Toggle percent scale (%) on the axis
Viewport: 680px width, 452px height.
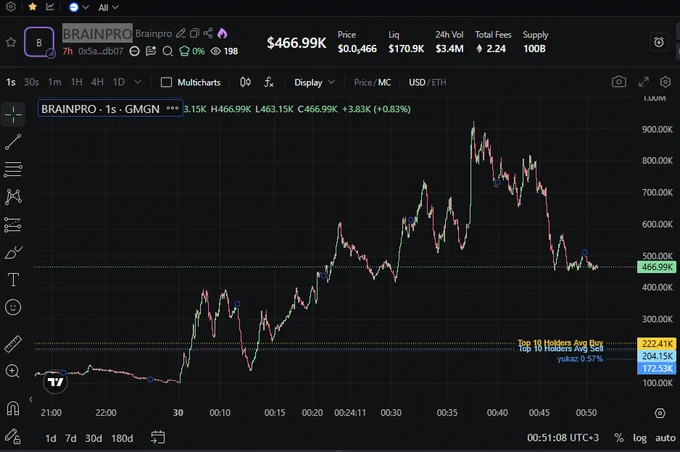point(619,438)
